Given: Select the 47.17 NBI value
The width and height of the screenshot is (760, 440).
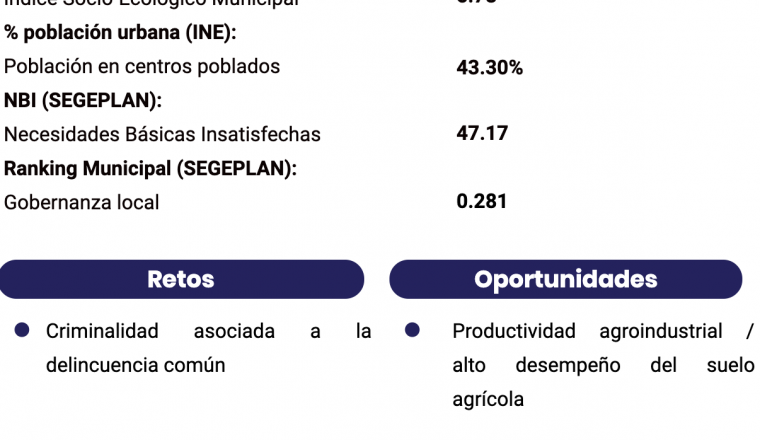Looking at the screenshot, I should coord(482,133).
